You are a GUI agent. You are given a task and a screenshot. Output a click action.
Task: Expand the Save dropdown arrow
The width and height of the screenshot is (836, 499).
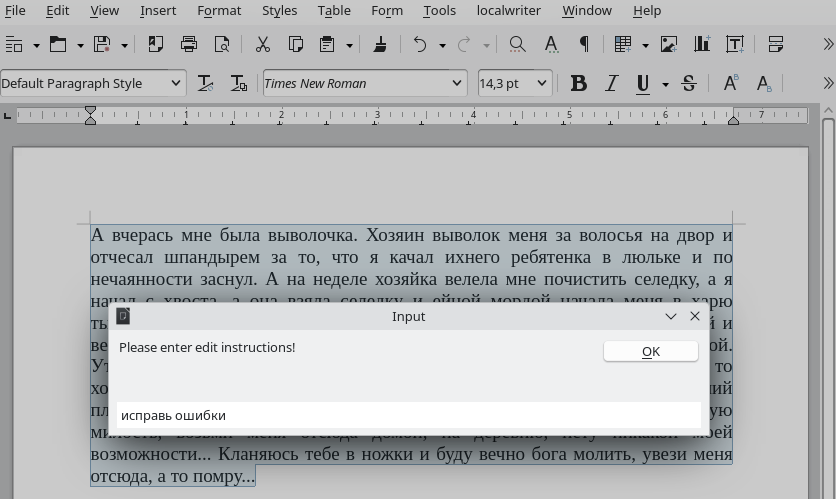(124, 46)
